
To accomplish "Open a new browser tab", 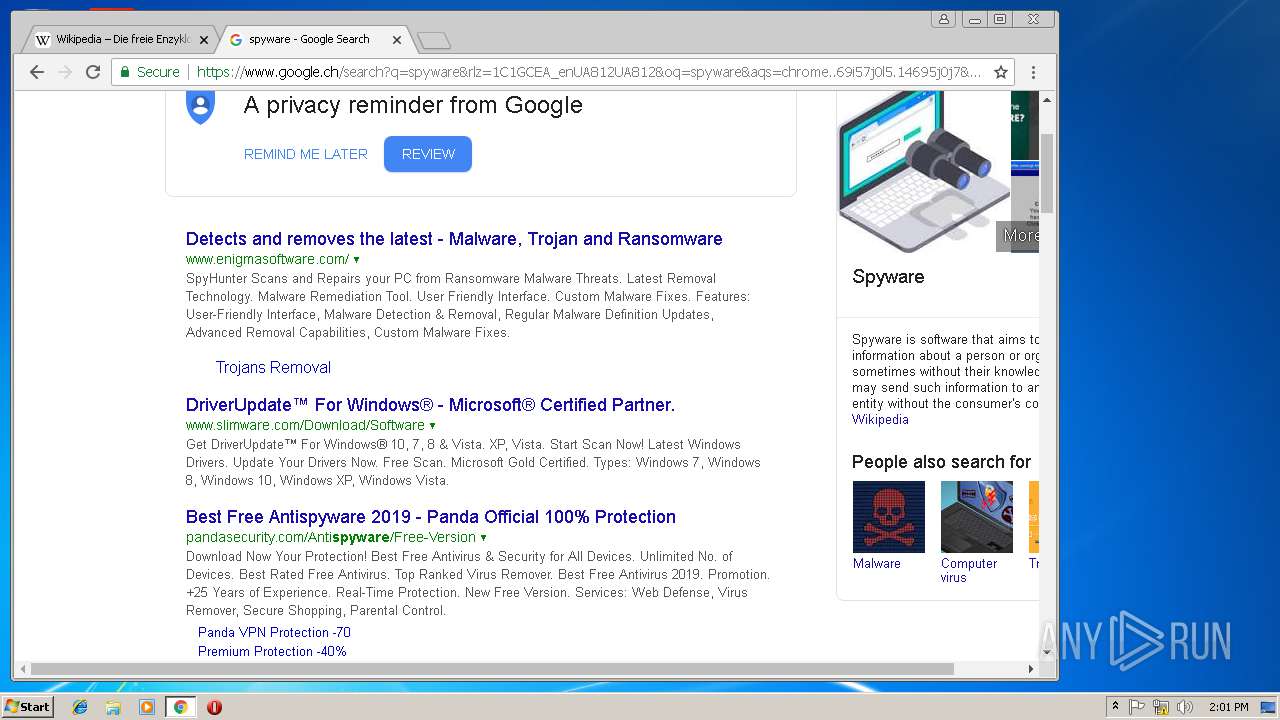I will (434, 40).
